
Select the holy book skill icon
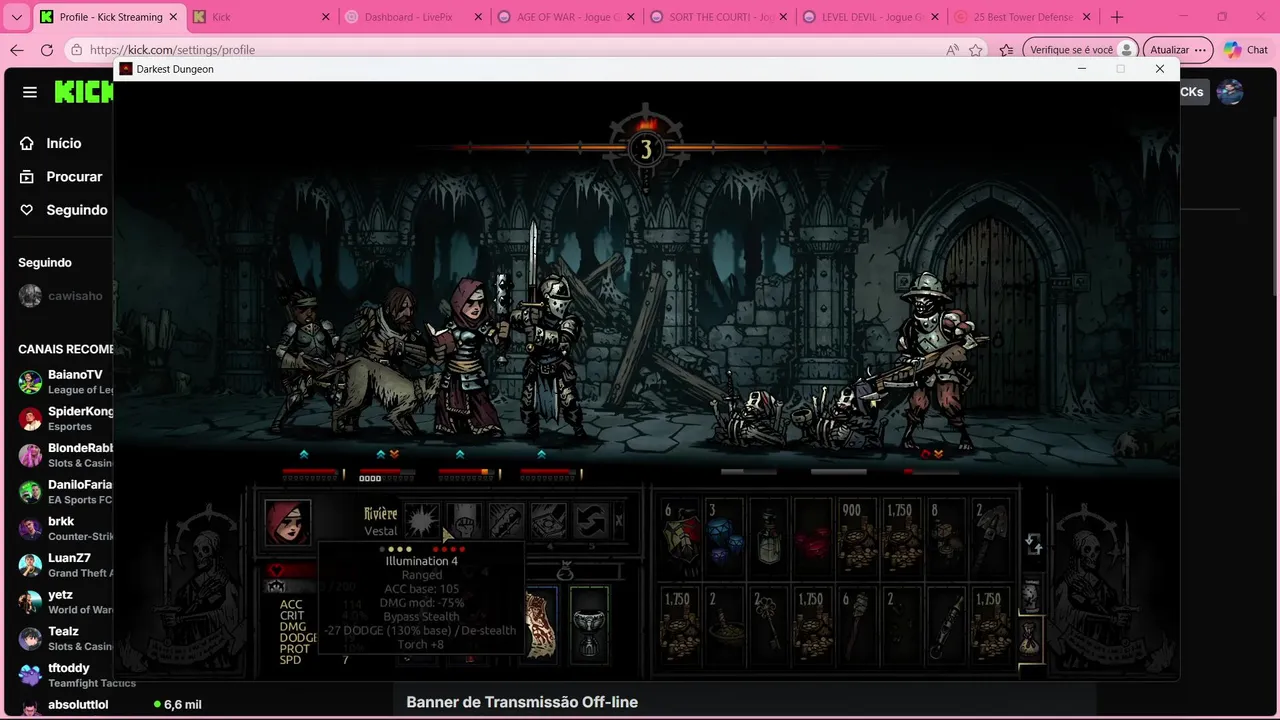tap(549, 520)
